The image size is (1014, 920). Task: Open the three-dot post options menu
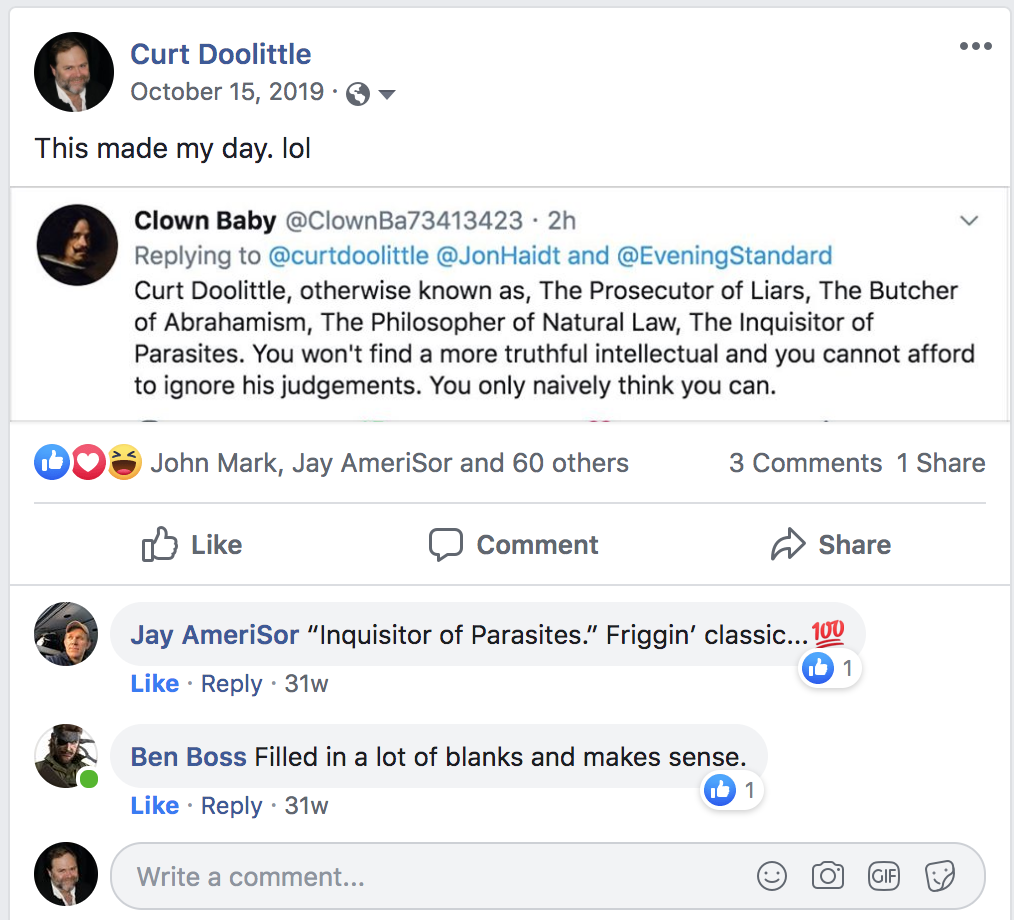point(975,47)
